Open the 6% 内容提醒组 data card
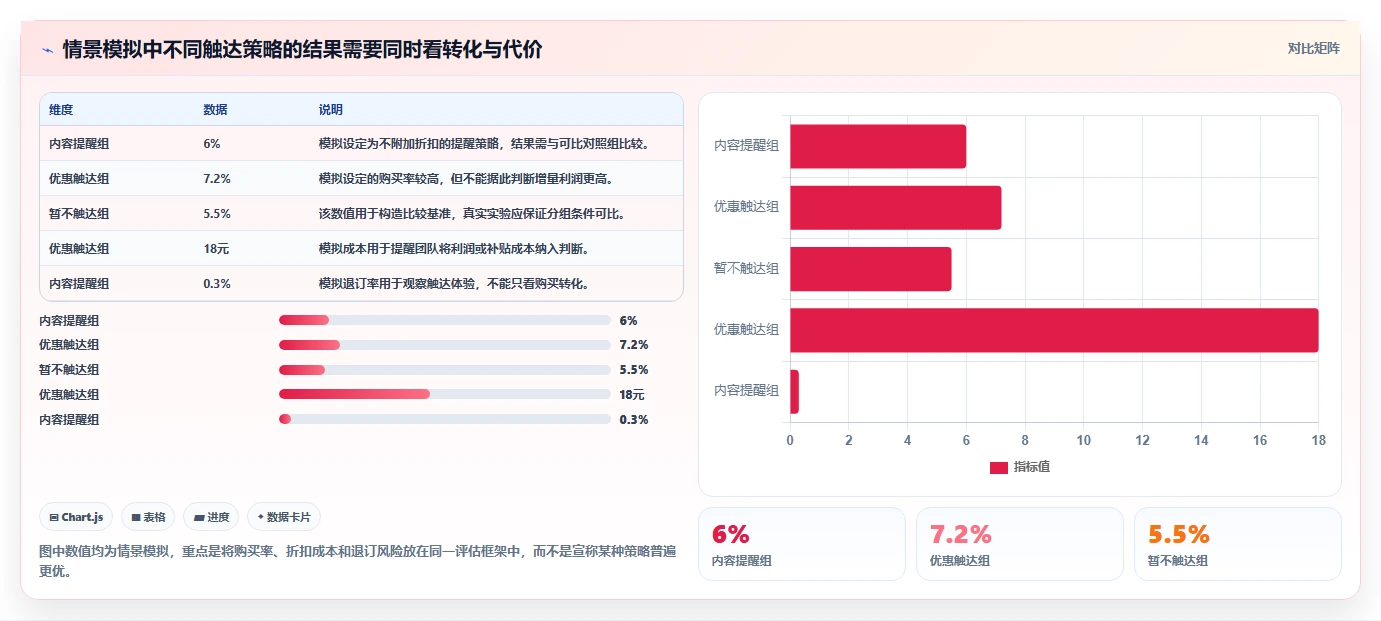1381x621 pixels. [x=801, y=544]
